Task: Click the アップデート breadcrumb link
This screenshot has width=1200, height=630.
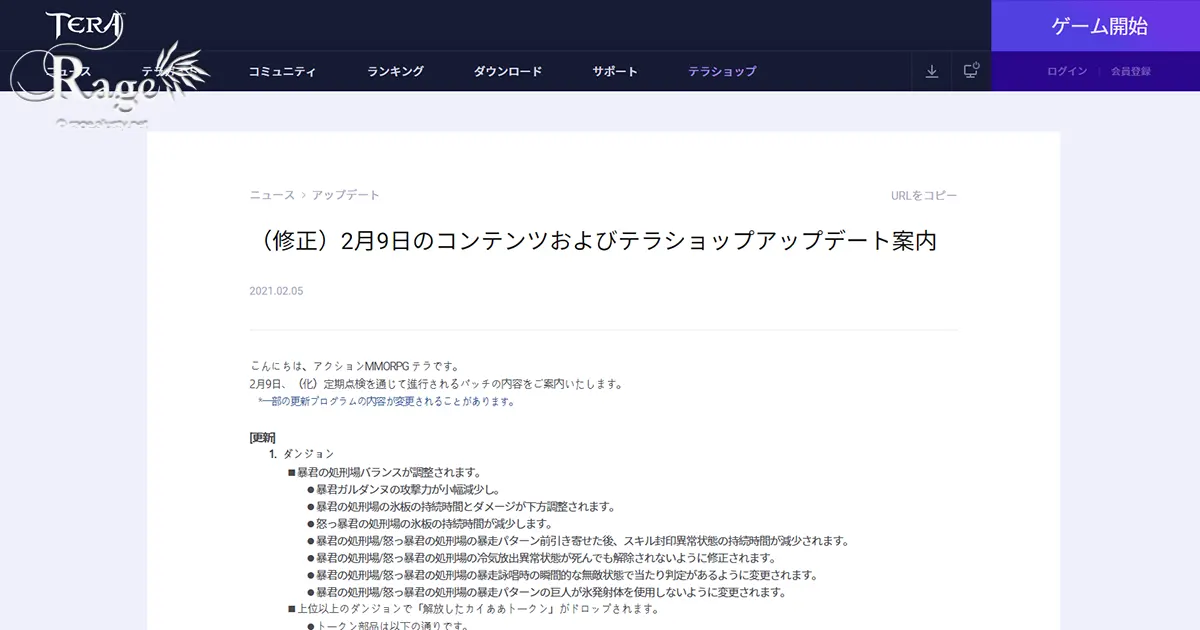Action: click(x=349, y=195)
